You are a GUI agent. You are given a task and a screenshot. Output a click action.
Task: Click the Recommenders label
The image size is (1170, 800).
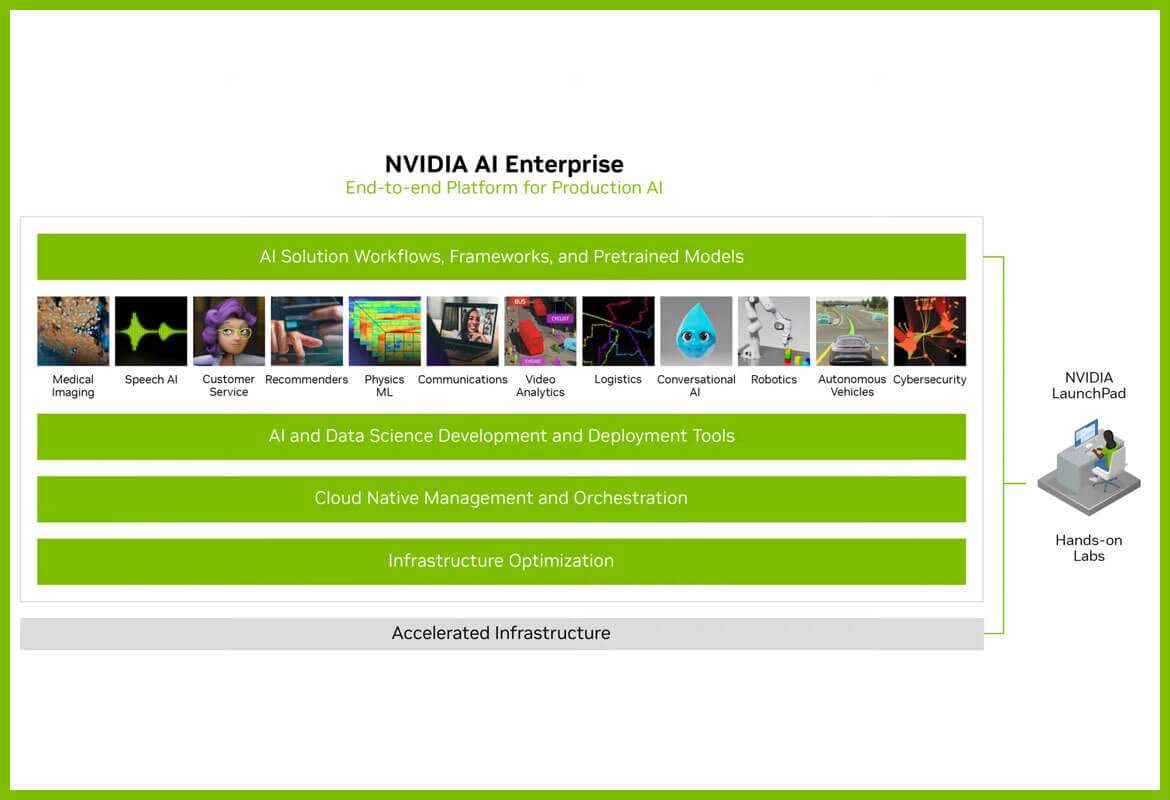pos(307,379)
